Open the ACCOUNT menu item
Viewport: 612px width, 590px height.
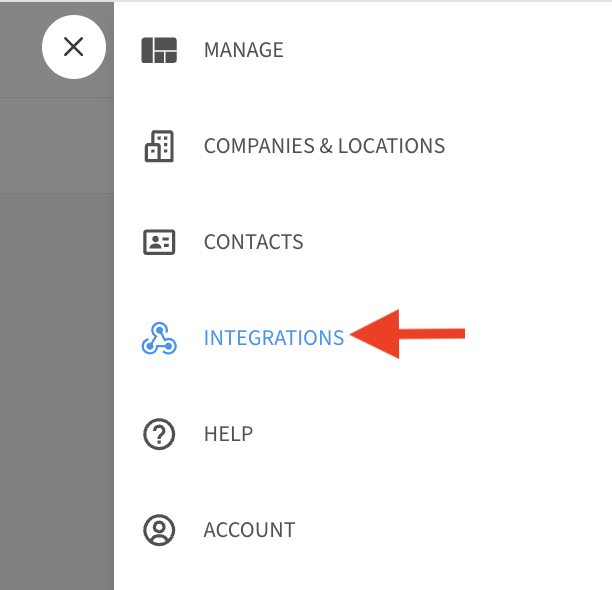pyautogui.click(x=249, y=530)
